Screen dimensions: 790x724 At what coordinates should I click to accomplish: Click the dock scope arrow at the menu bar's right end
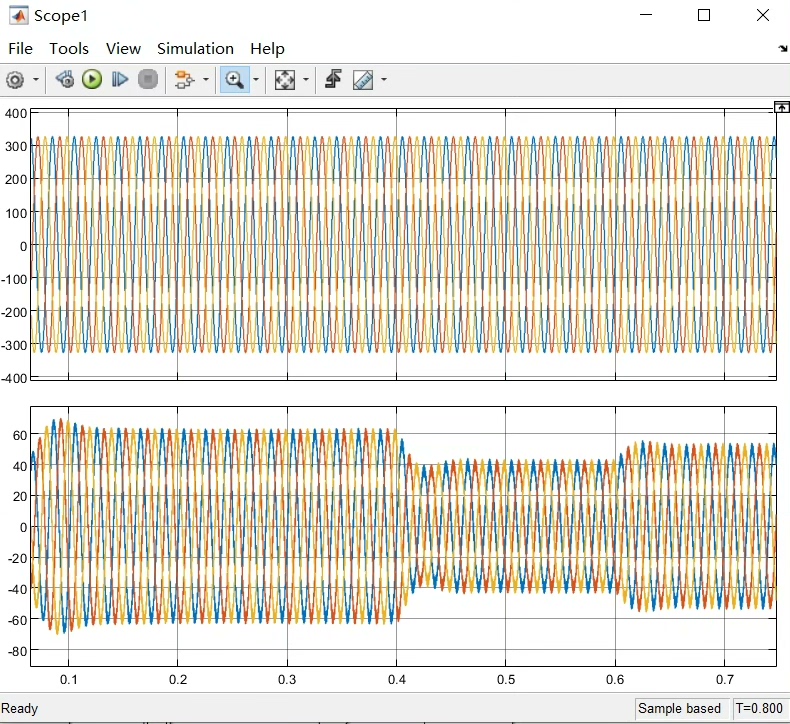coord(782,48)
